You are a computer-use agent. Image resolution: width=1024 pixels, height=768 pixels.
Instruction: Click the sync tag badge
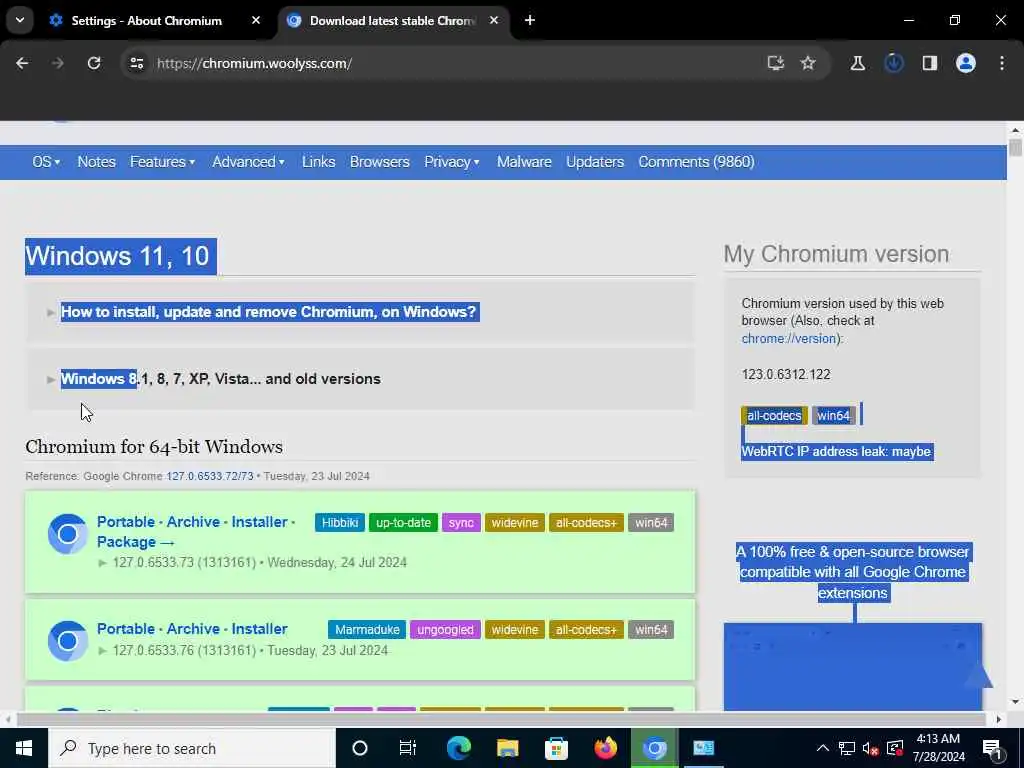(x=461, y=522)
